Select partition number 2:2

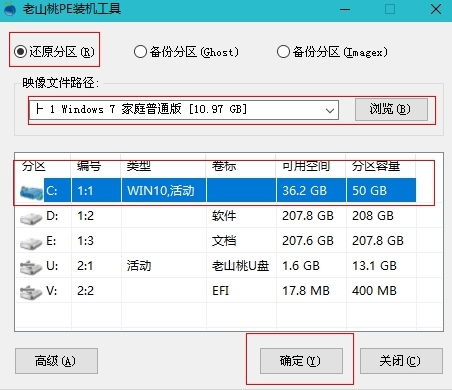85,291
